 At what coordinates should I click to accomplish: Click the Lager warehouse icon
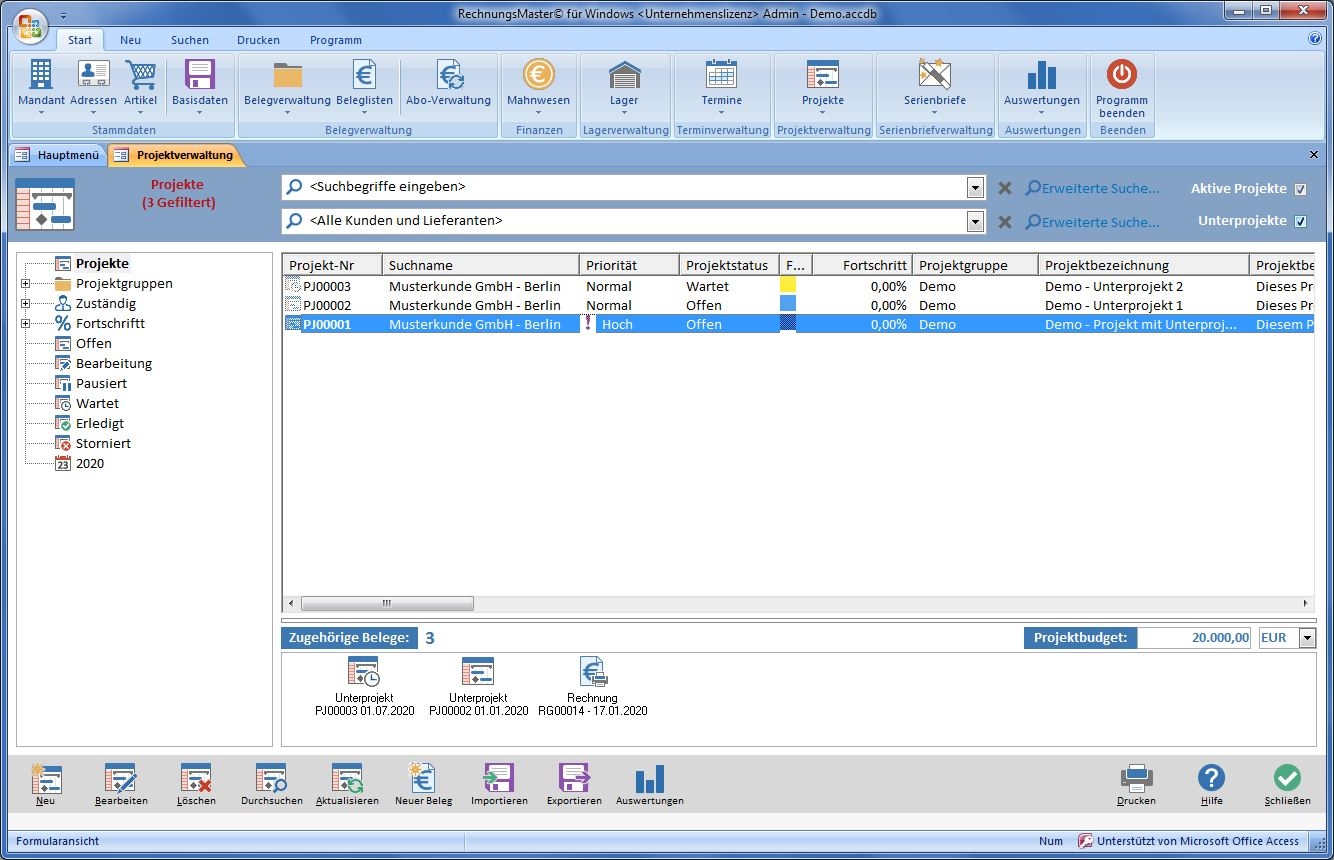click(x=624, y=75)
